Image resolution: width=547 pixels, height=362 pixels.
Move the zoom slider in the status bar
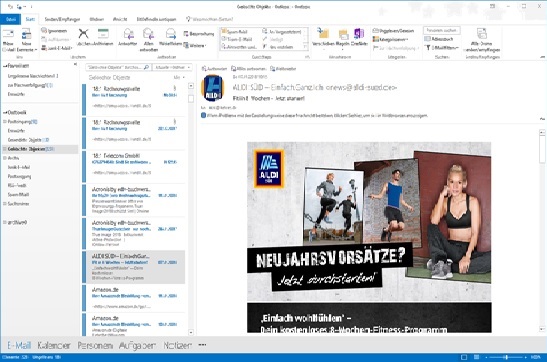click(x=506, y=357)
